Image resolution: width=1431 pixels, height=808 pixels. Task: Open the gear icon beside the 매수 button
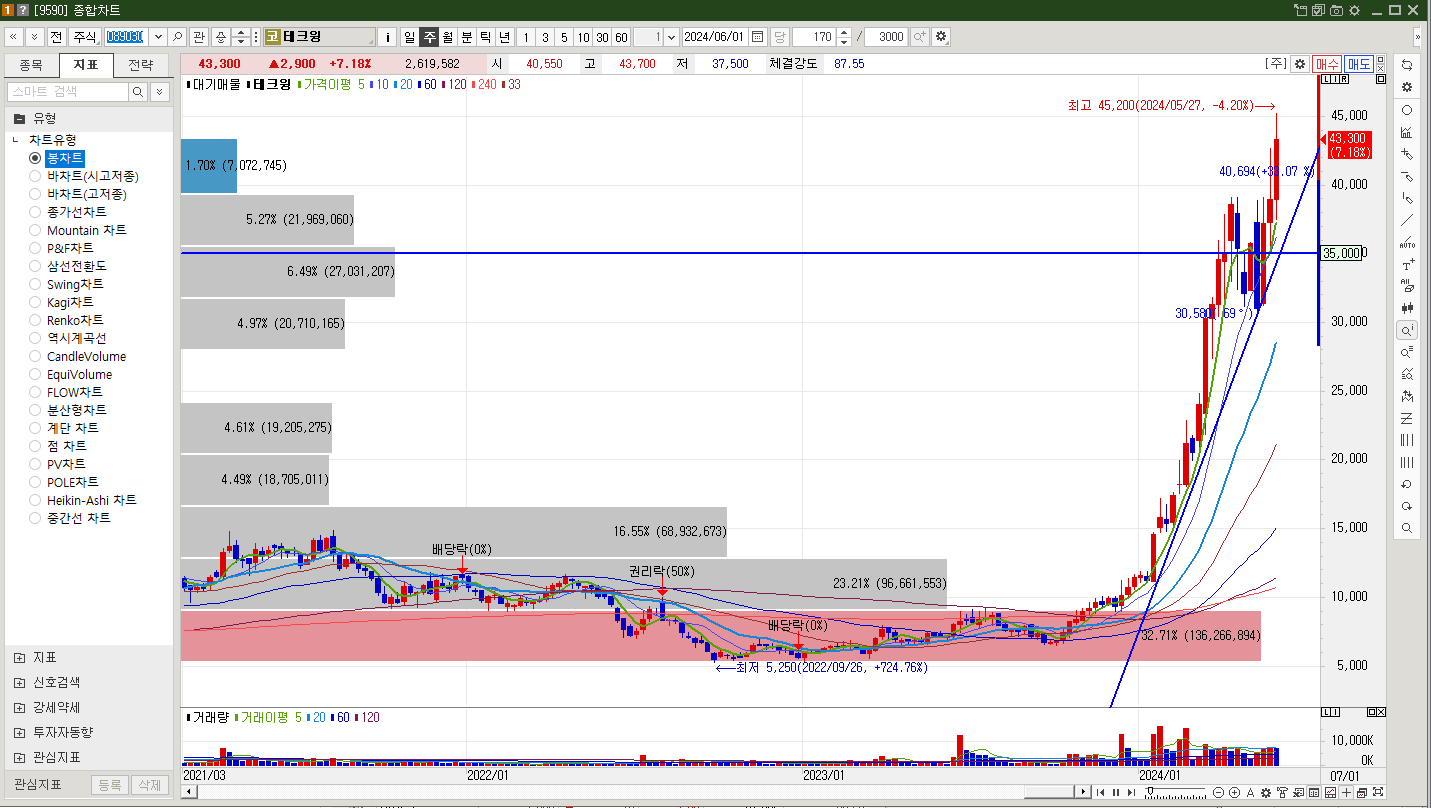click(x=1300, y=64)
